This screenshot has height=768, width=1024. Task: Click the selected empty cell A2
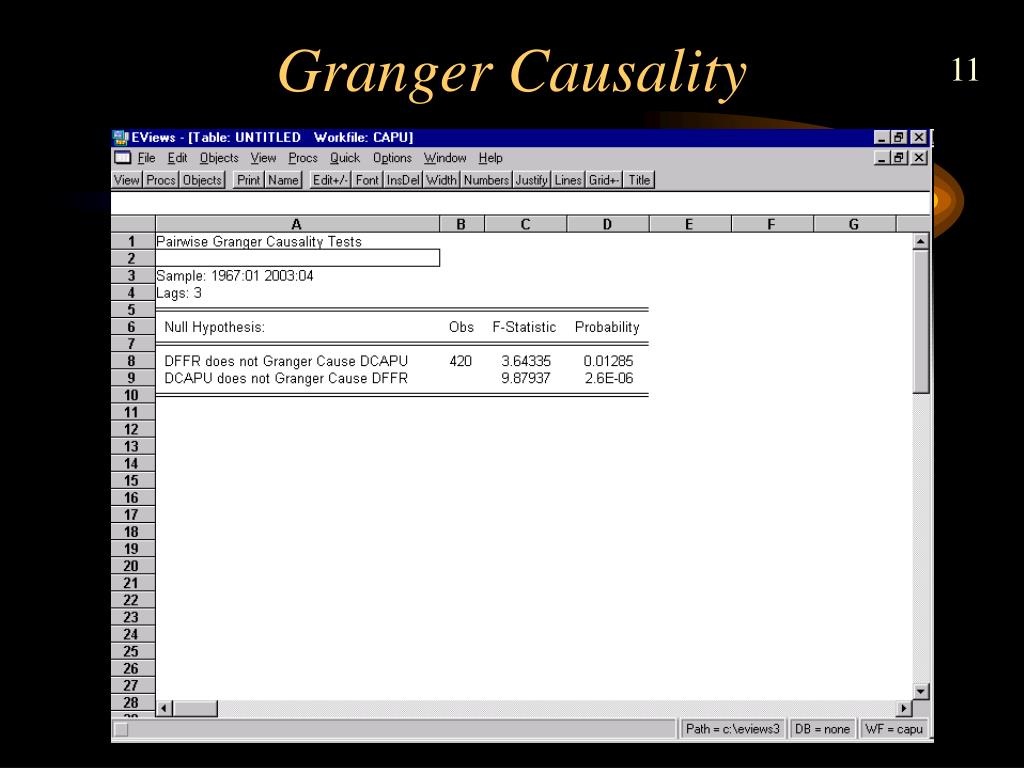pyautogui.click(x=297, y=258)
